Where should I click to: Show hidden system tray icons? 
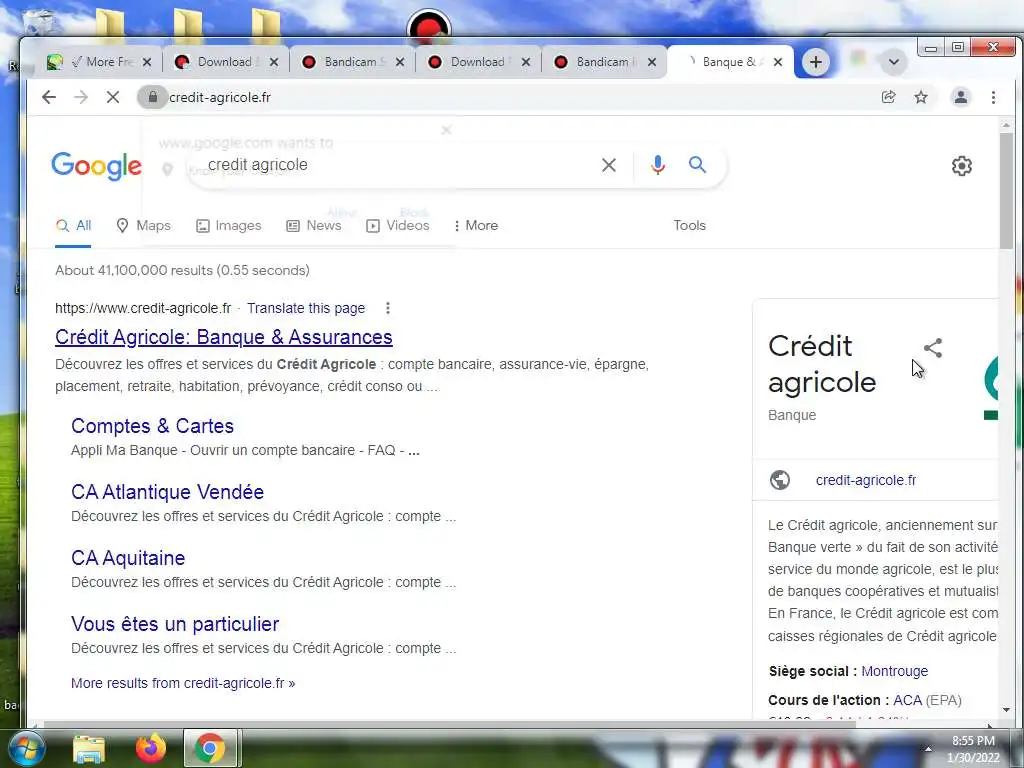tap(928, 748)
